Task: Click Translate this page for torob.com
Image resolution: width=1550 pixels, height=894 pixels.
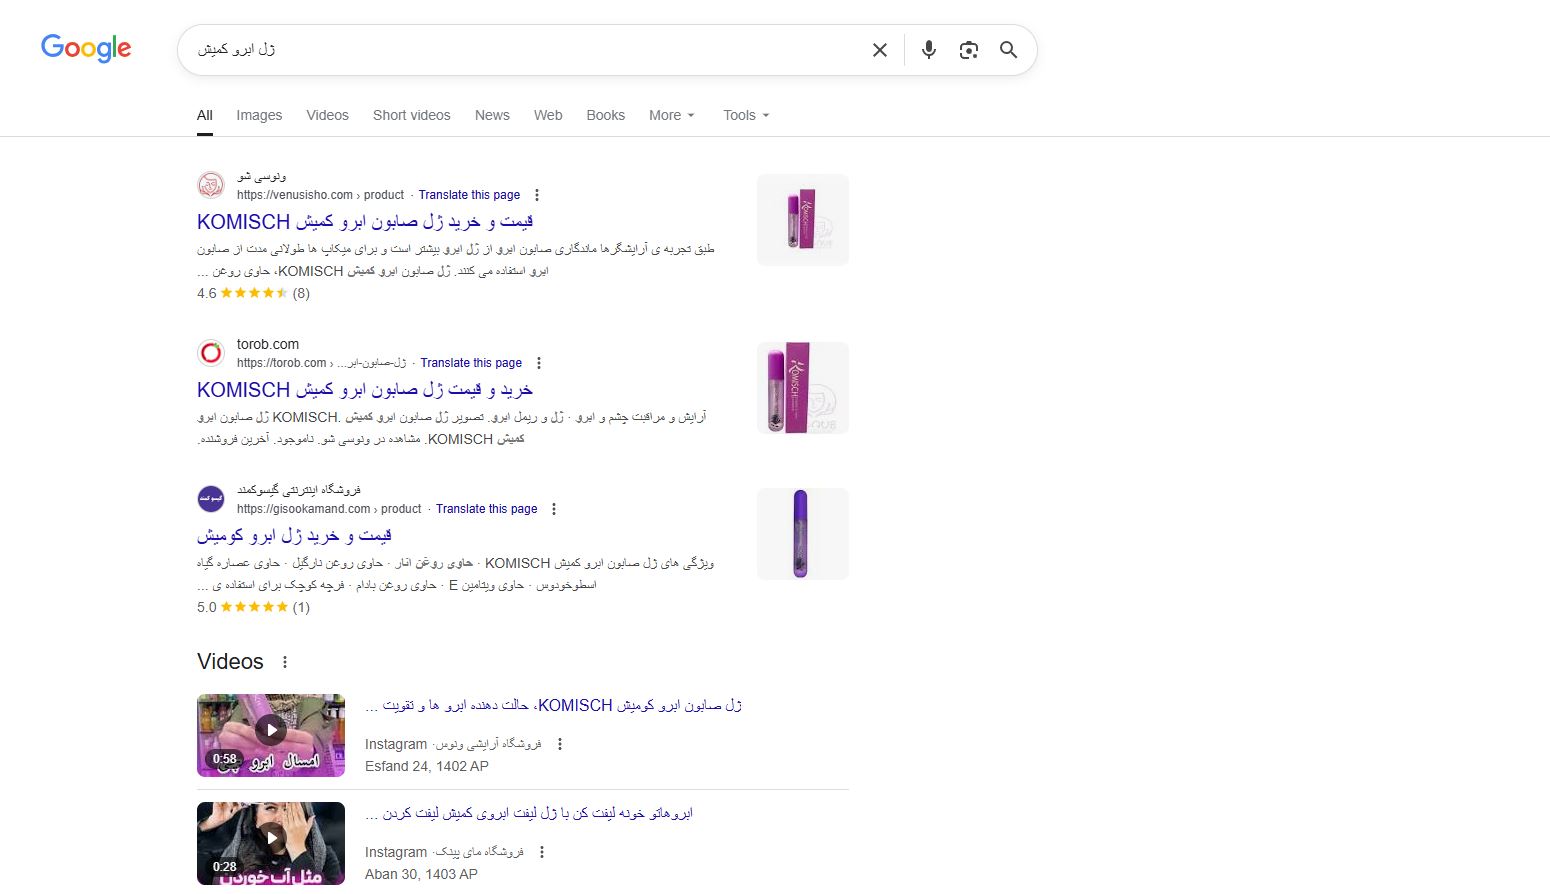Action: 471,363
